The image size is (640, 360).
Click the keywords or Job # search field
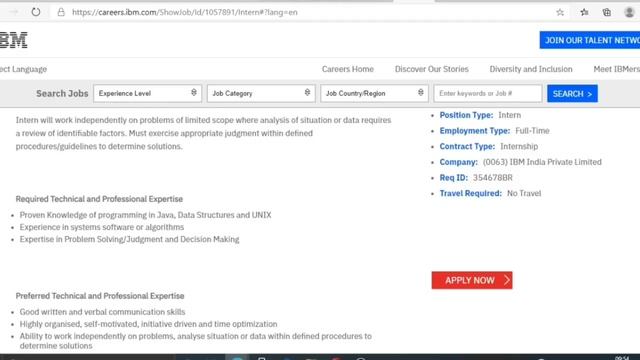click(x=488, y=93)
